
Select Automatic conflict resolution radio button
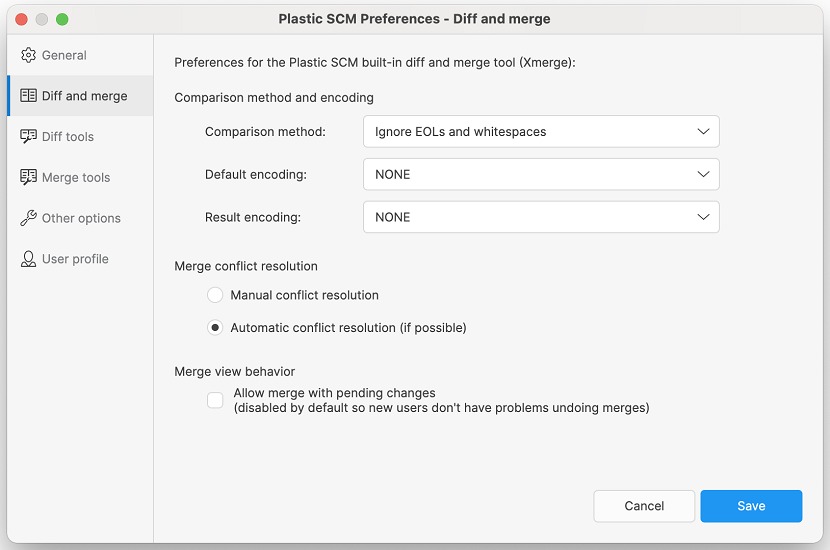coord(215,328)
